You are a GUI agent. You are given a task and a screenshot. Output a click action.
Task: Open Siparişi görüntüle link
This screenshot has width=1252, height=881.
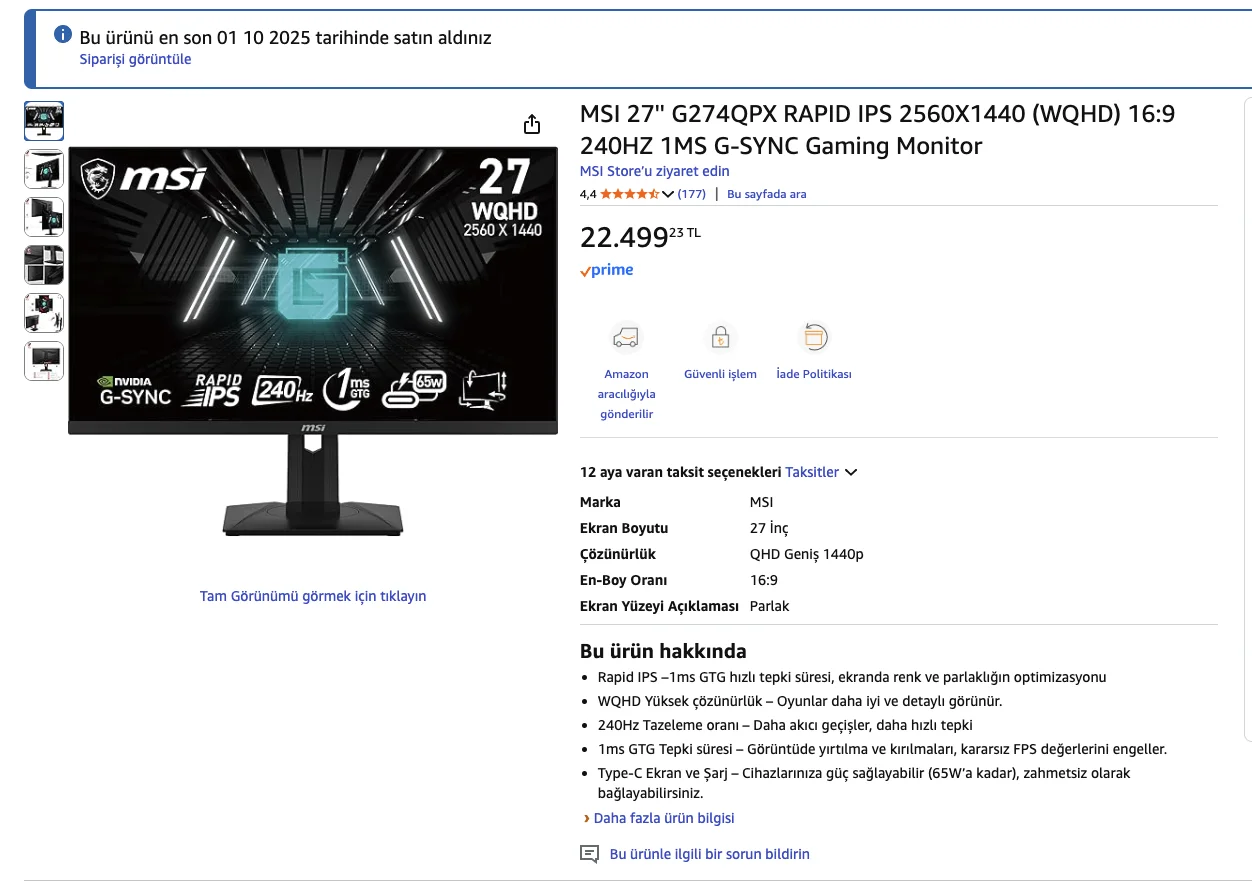pyautogui.click(x=135, y=59)
